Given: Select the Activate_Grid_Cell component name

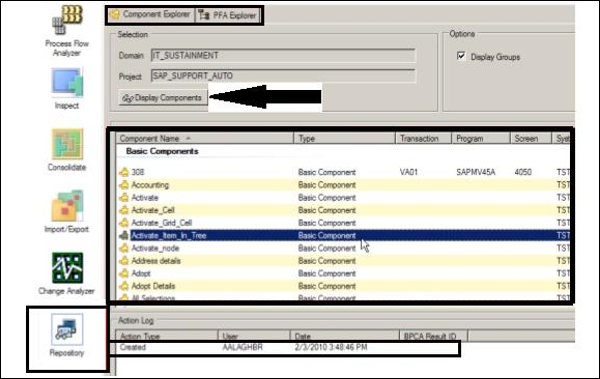Looking at the screenshot, I should pos(162,223).
